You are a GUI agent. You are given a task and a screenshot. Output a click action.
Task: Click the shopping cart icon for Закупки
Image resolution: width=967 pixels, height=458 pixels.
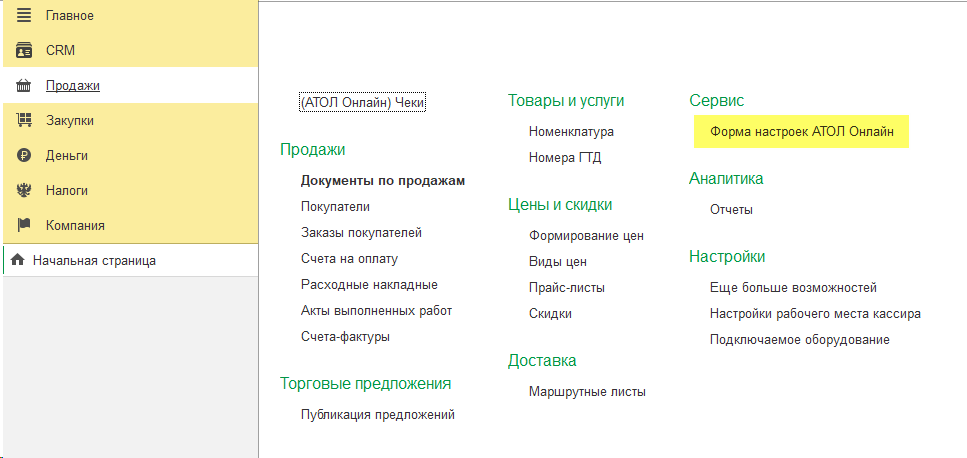click(x=23, y=120)
